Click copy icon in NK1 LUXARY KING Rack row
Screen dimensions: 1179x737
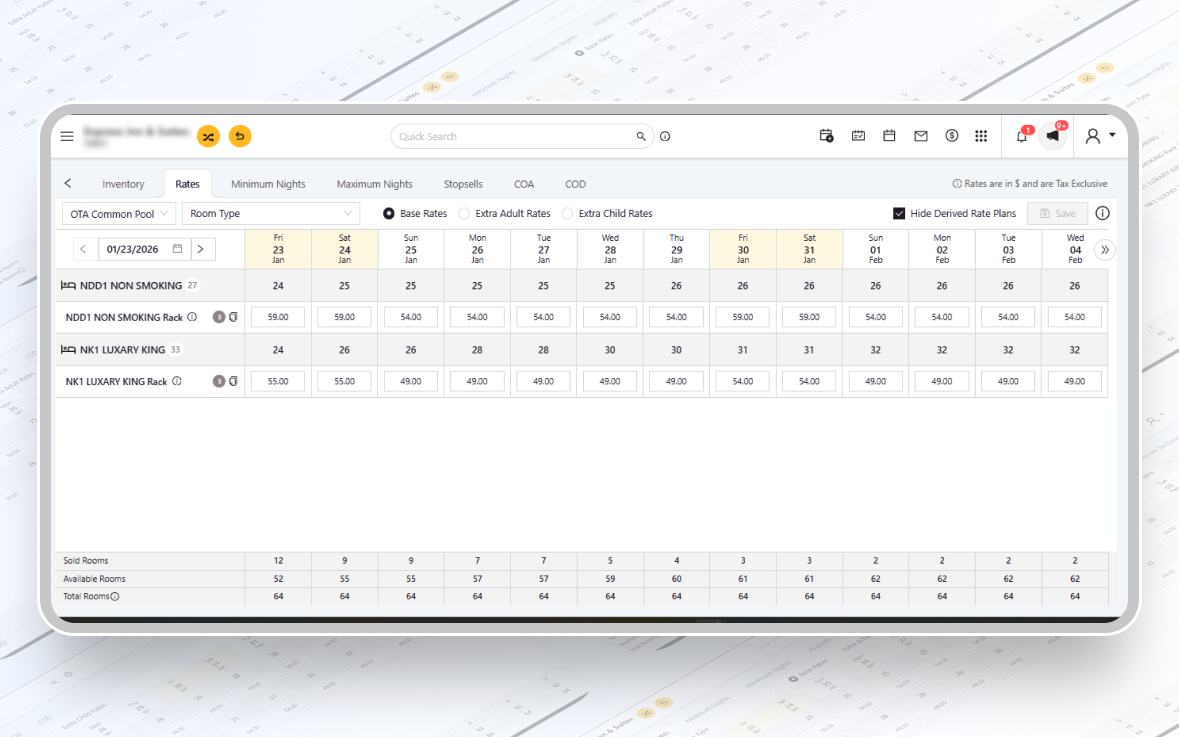[233, 381]
